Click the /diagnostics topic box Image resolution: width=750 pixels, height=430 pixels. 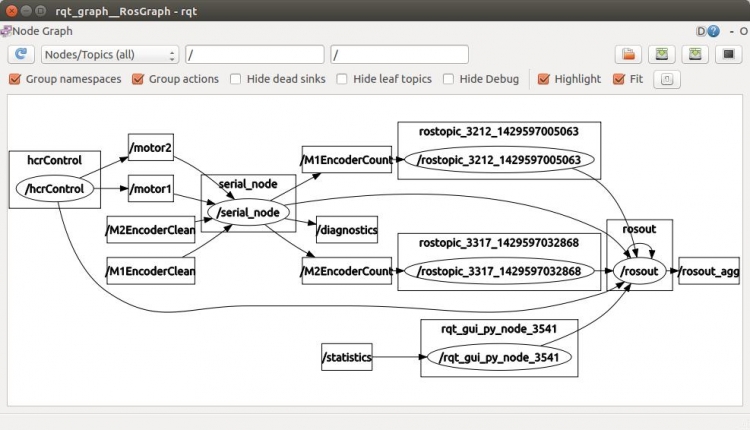pos(347,231)
